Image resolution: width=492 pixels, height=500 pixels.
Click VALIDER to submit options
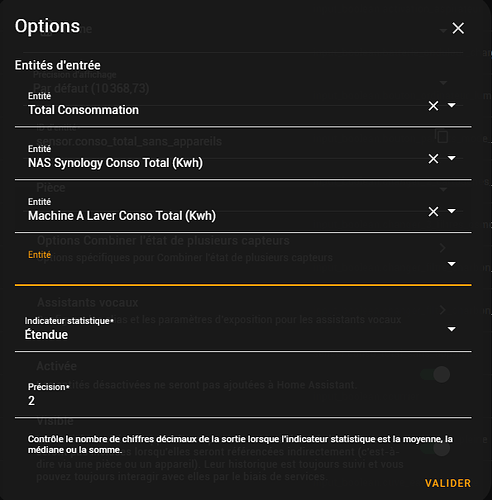click(x=448, y=483)
